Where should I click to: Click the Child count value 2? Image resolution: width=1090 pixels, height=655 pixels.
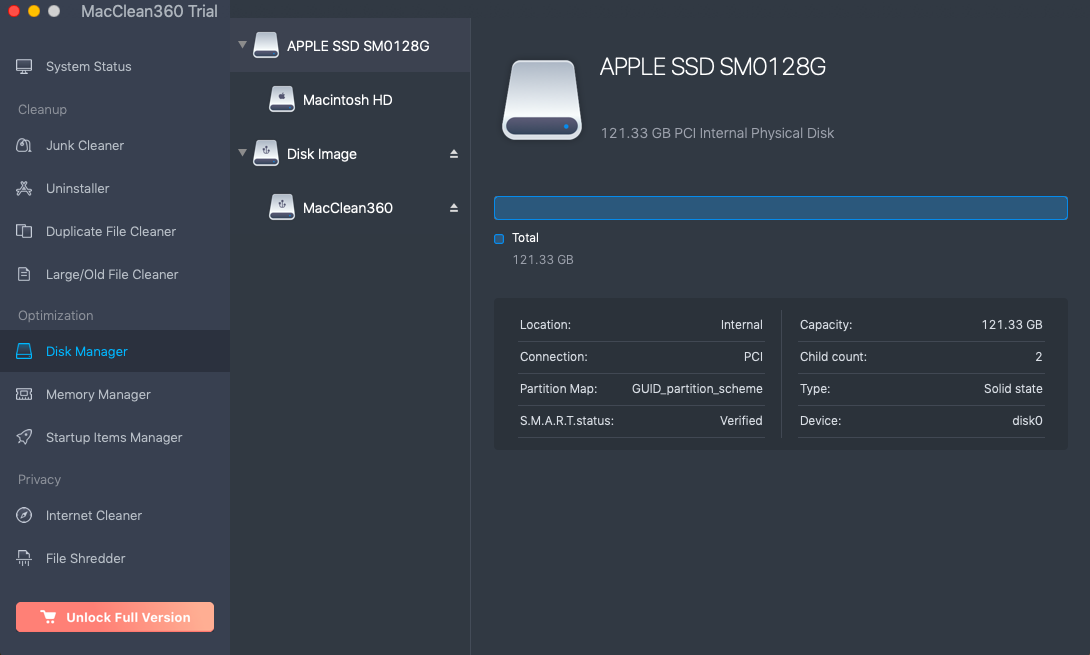click(1039, 357)
